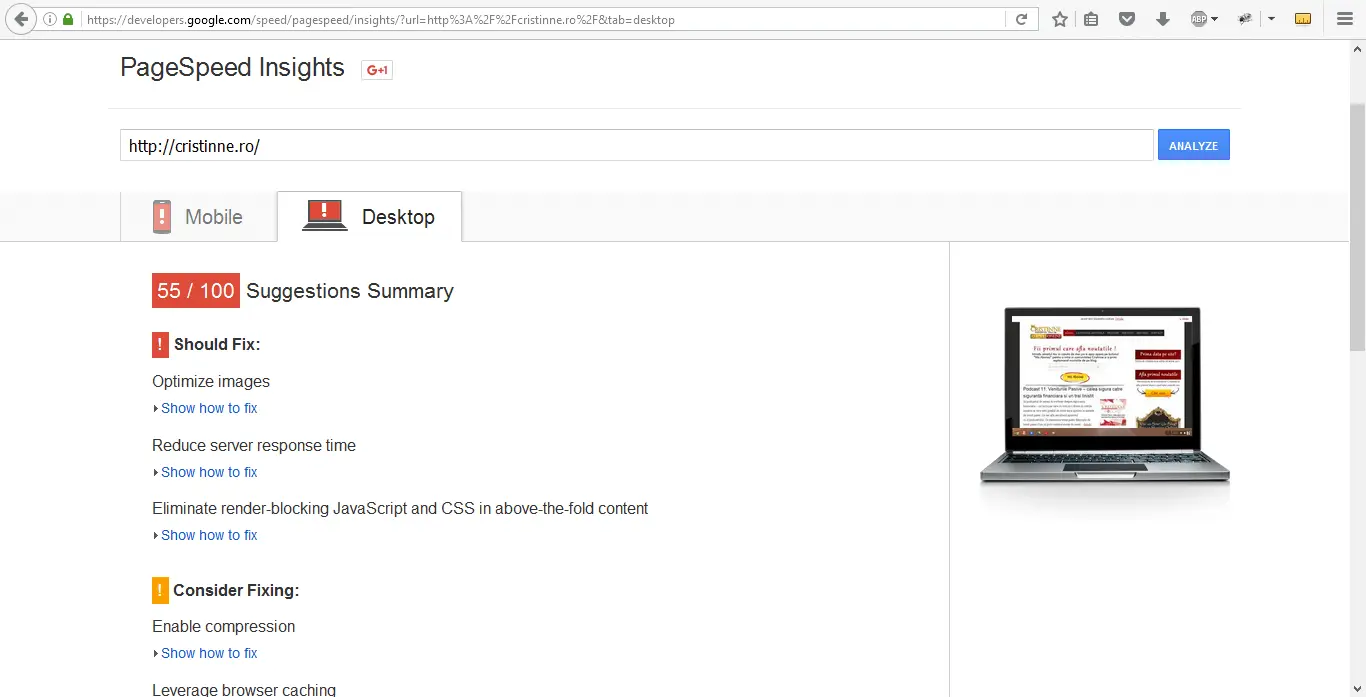The height and width of the screenshot is (697, 1366).
Task: Click the Suggestions Summary heading
Action: (x=350, y=291)
